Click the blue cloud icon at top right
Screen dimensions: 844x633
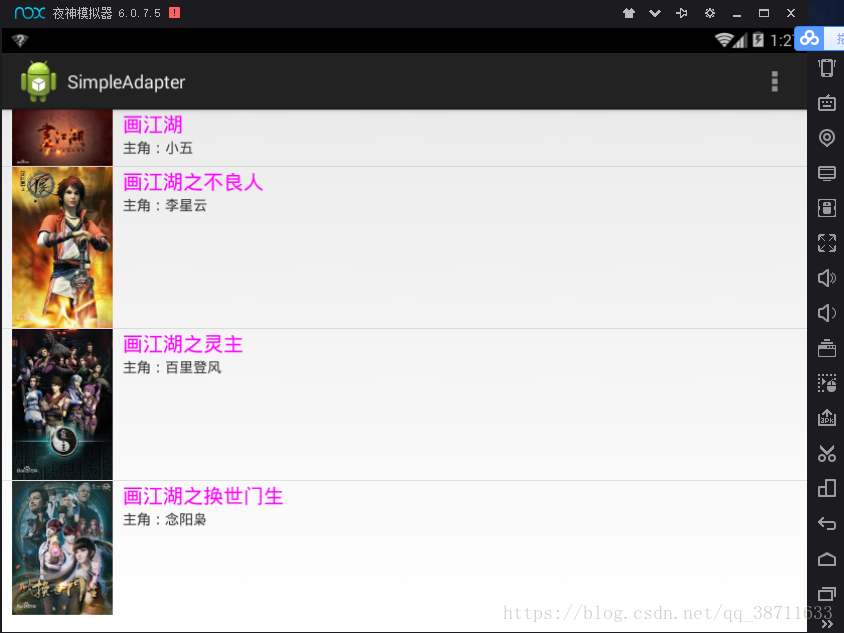pos(809,38)
